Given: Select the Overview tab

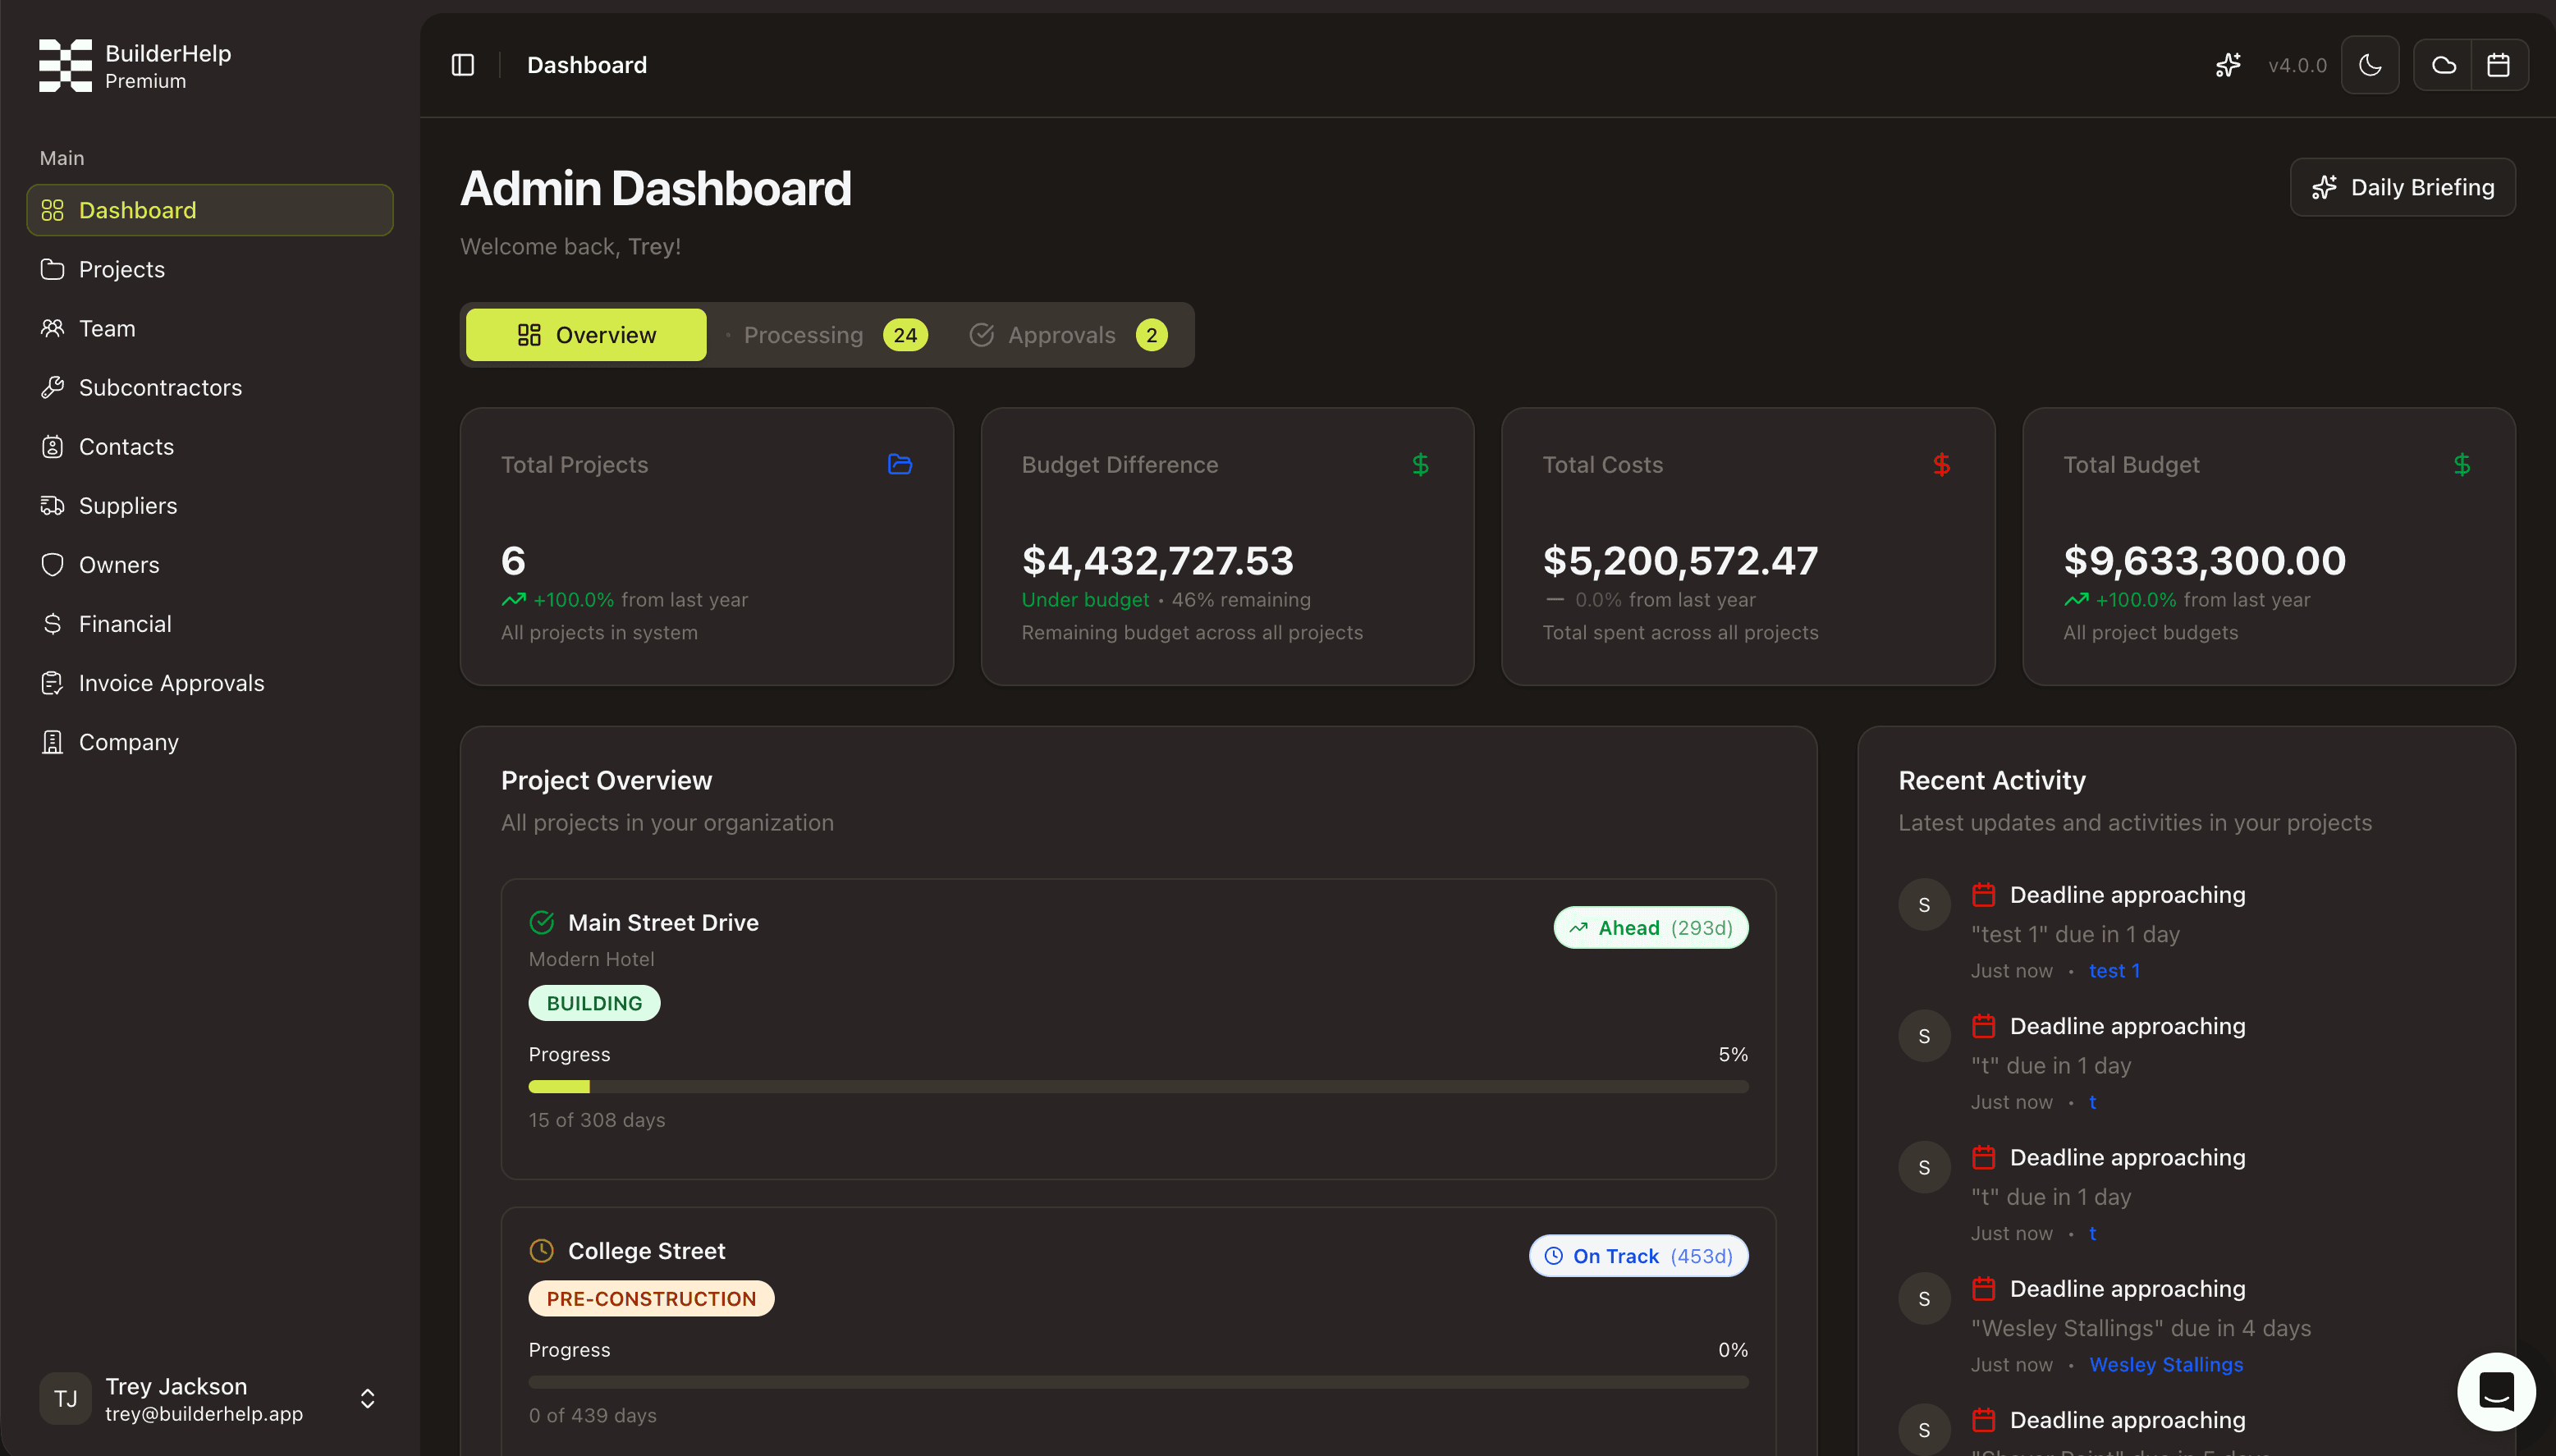Looking at the screenshot, I should click(586, 335).
